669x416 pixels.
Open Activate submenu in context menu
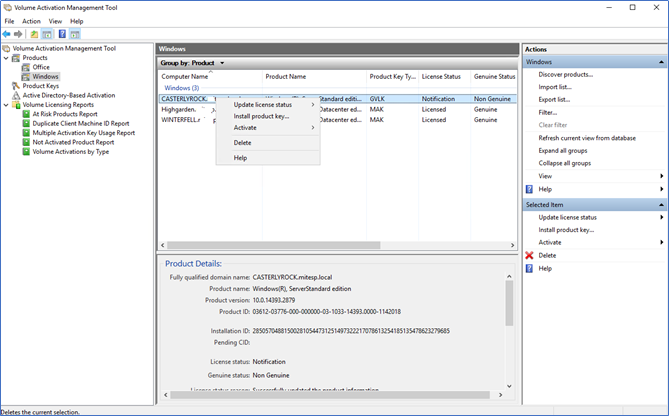click(x=268, y=128)
